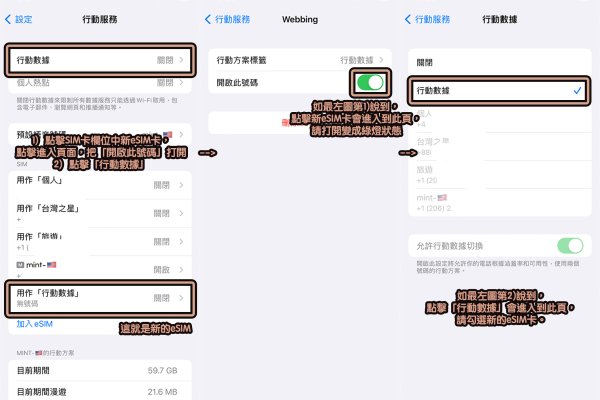Tap the 目前期間漫遊 usage row
The height and width of the screenshot is (400, 600).
100,392
